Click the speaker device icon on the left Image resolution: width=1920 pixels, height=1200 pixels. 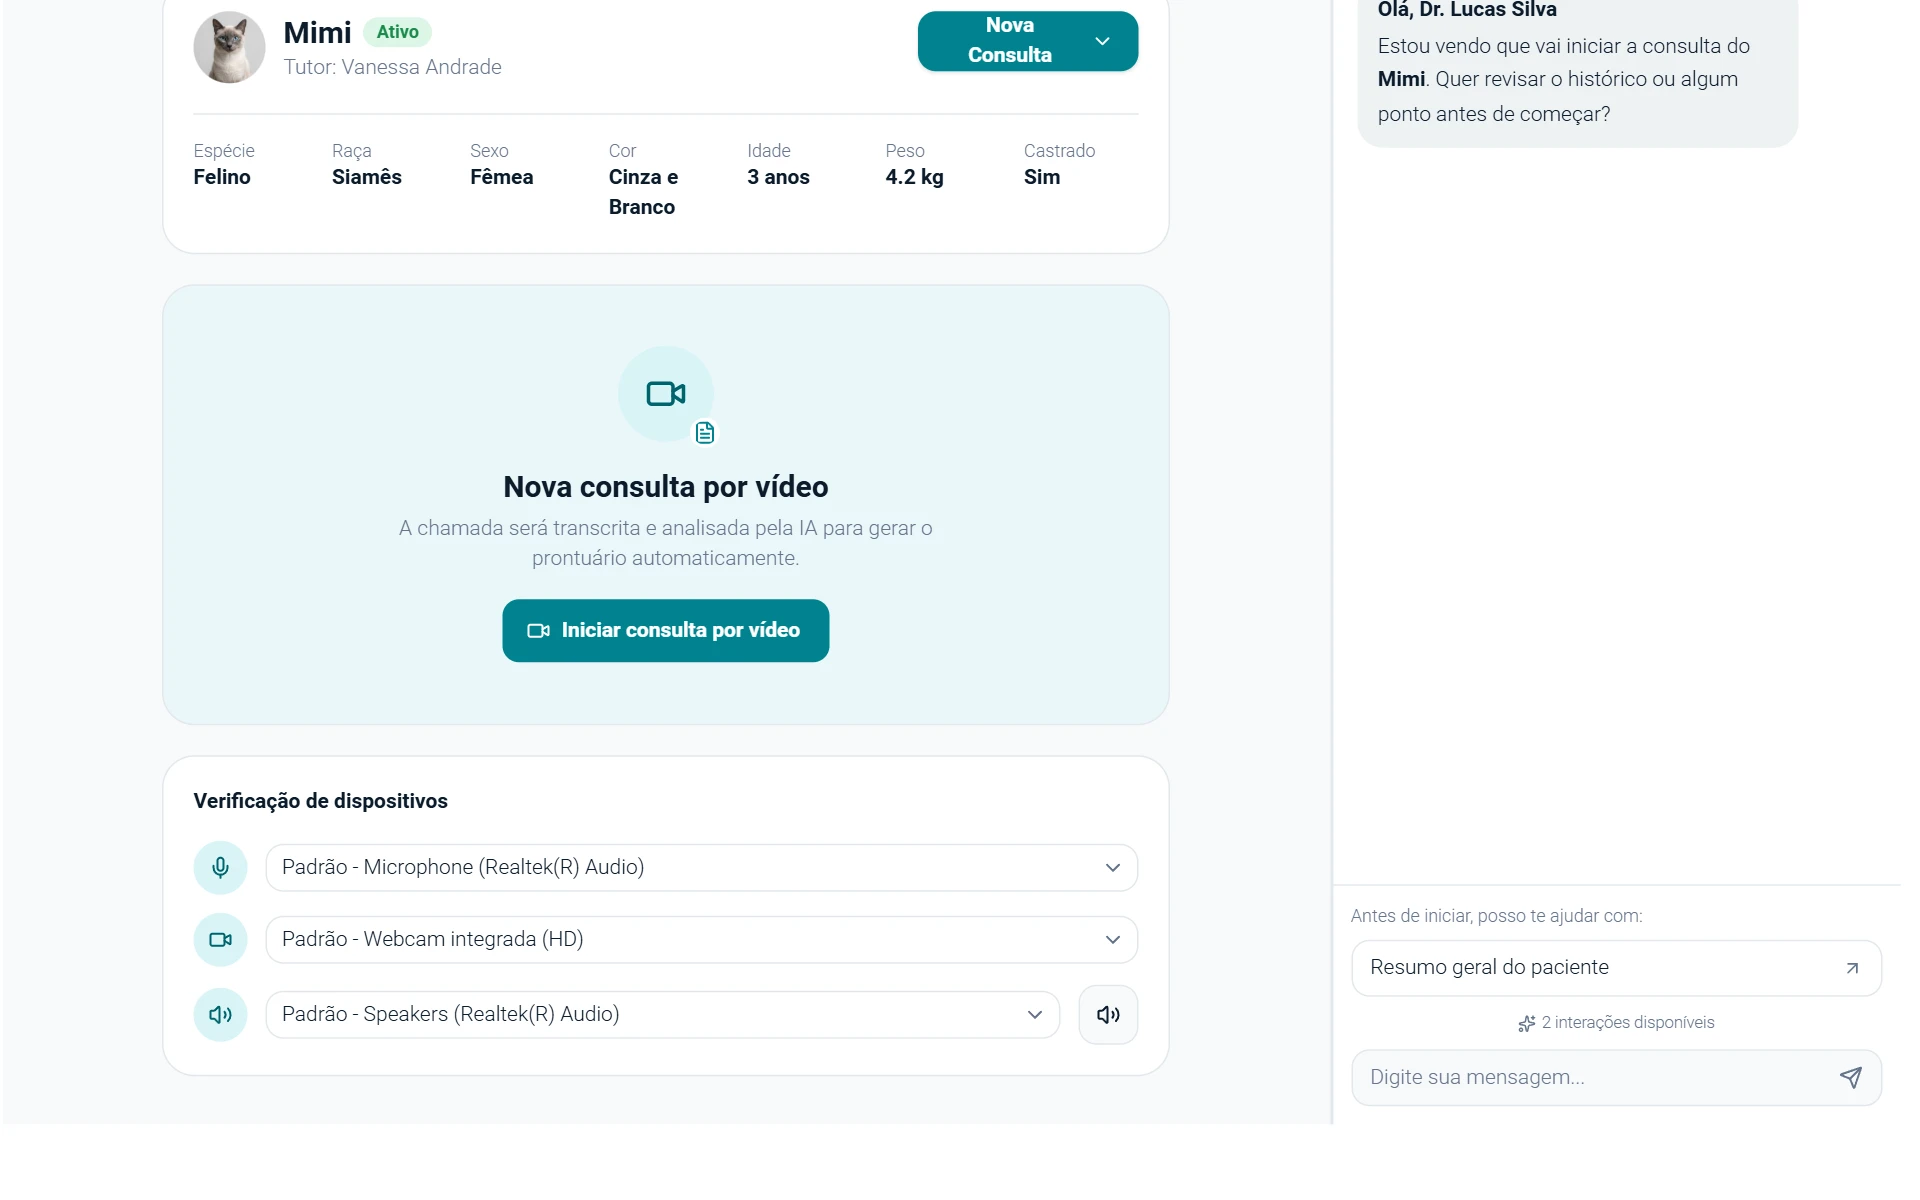pyautogui.click(x=220, y=1015)
